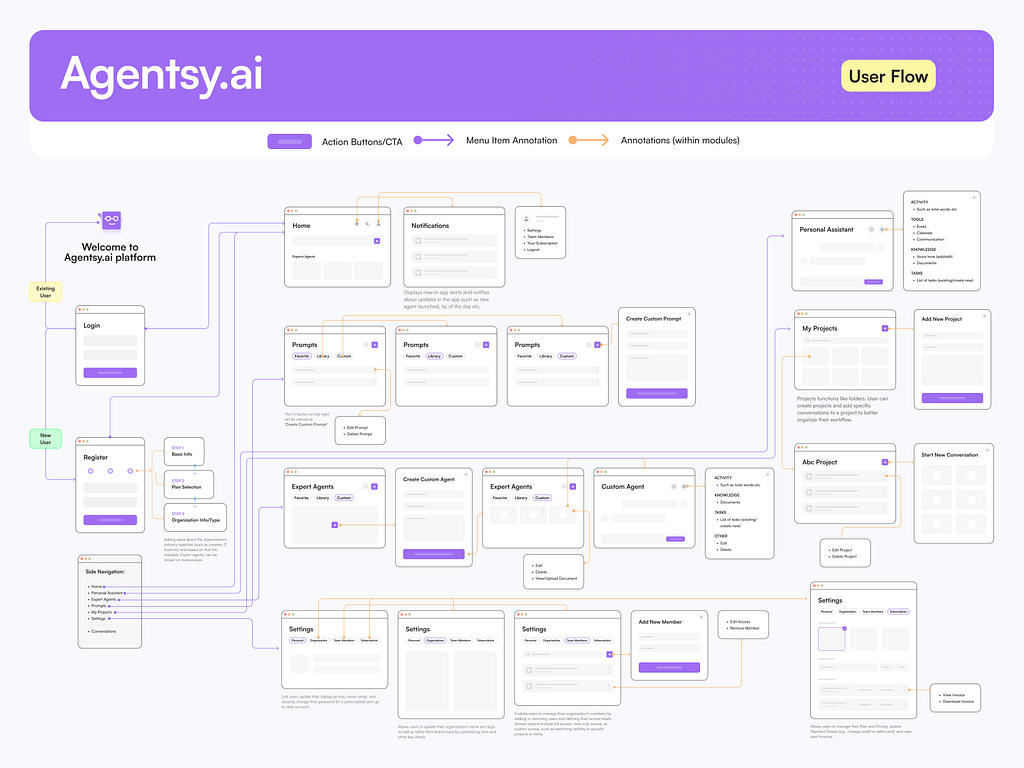
Task: Click the purple send icon in Home search bar
Action: coord(377,241)
